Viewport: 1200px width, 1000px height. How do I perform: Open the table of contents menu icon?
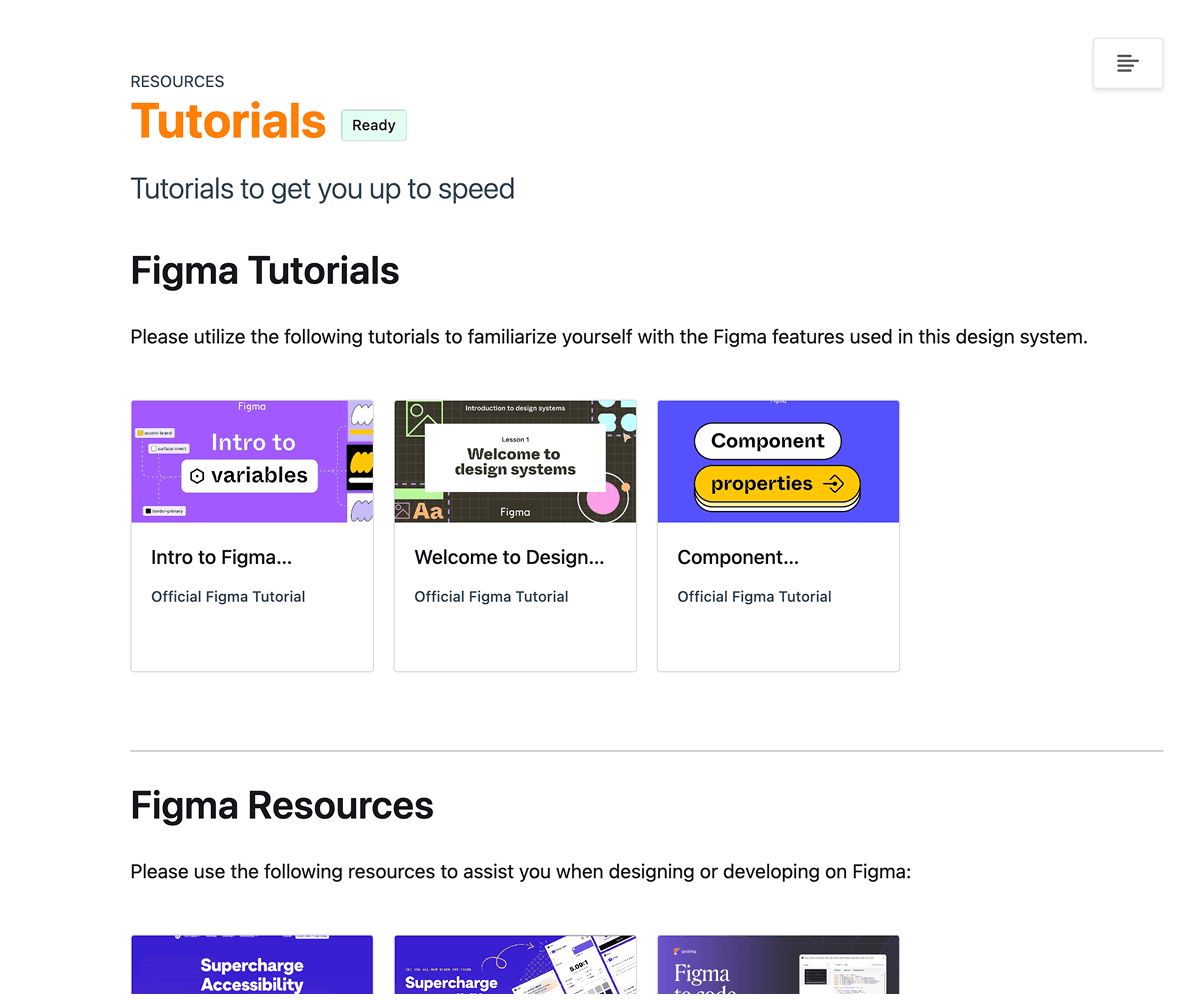[1127, 63]
